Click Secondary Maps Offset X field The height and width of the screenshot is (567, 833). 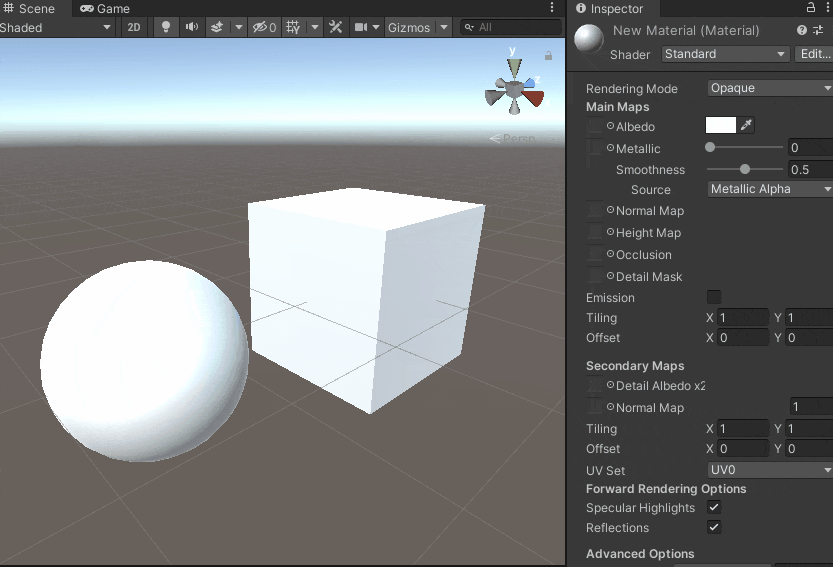tap(743, 448)
